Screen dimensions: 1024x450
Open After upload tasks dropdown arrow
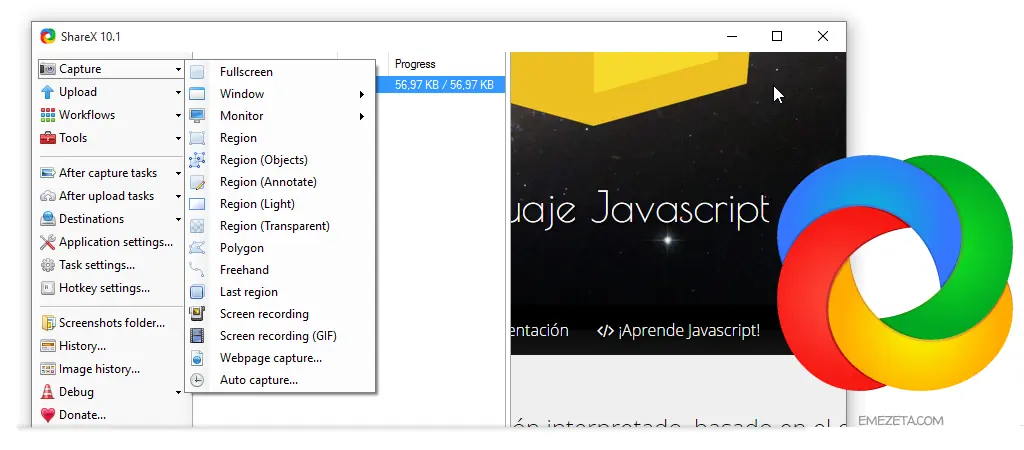[178, 197]
